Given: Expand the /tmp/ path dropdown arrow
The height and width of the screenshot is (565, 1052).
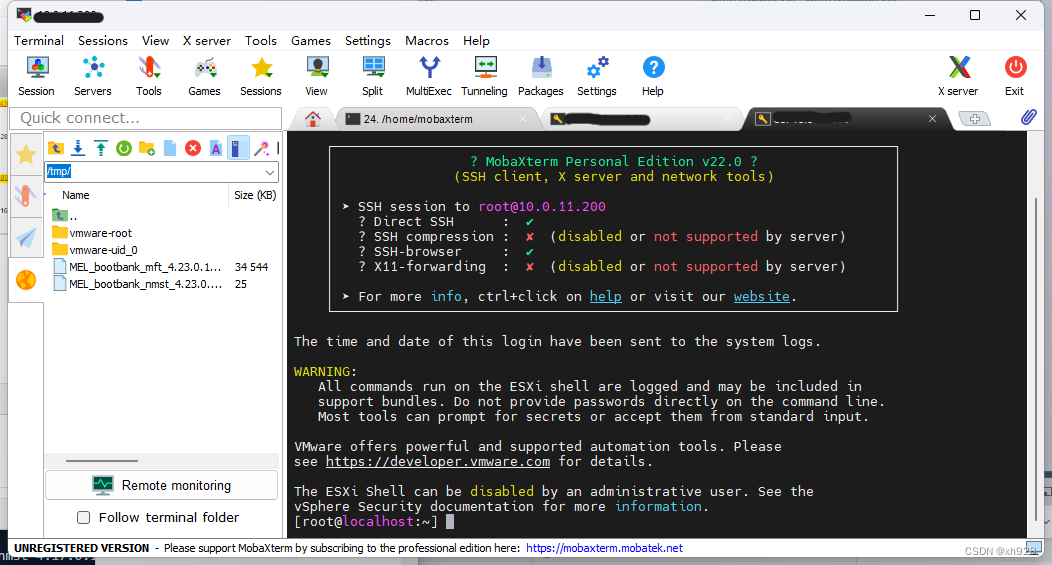Looking at the screenshot, I should (269, 172).
